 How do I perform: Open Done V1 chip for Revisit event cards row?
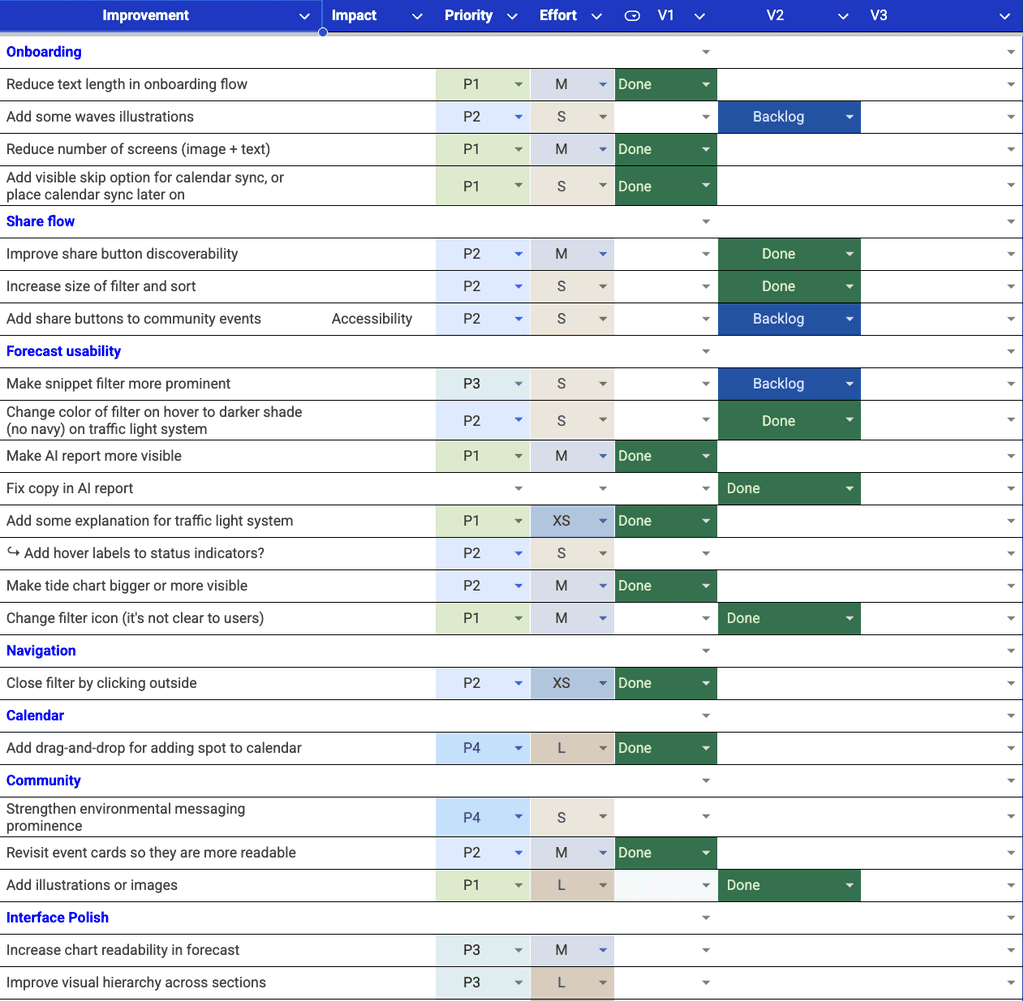pos(665,853)
